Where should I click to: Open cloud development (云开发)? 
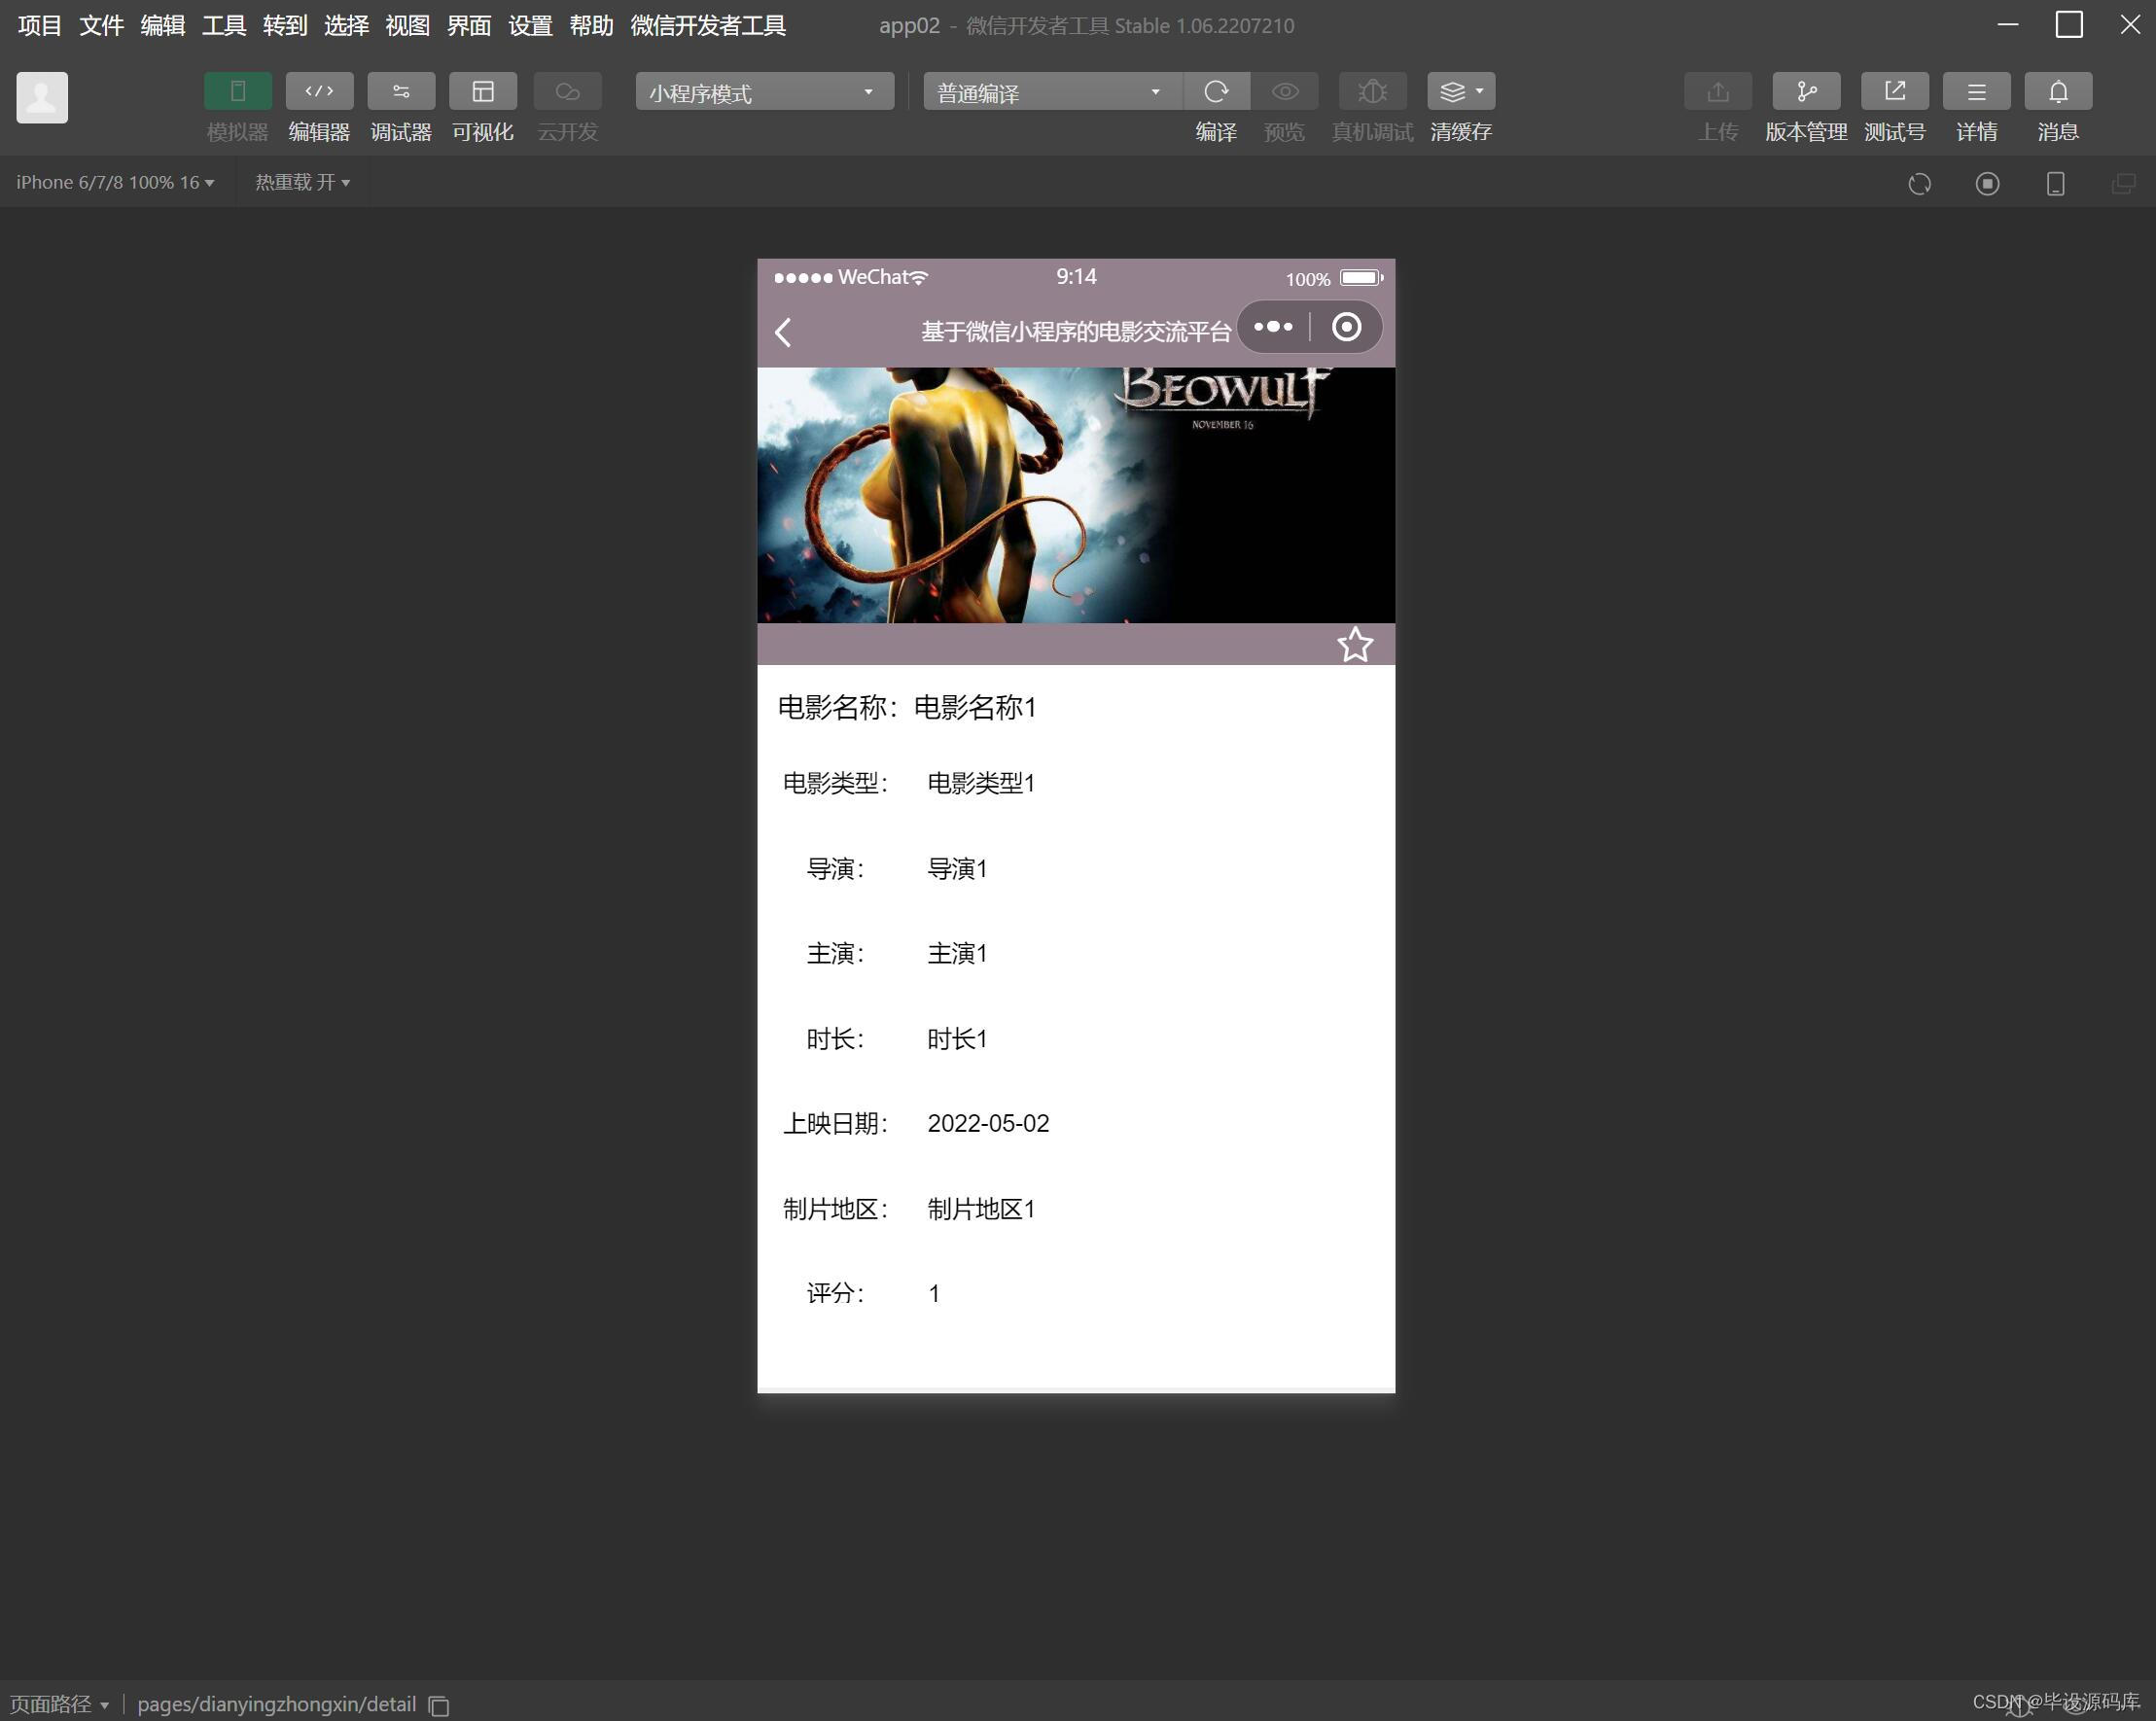pyautogui.click(x=568, y=92)
